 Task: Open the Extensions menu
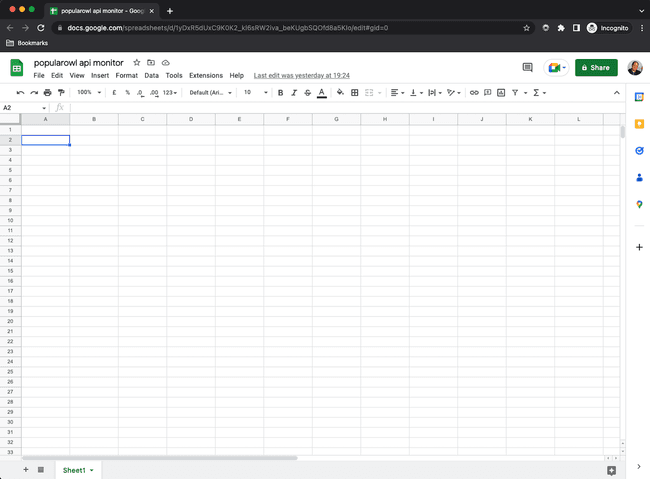206,75
